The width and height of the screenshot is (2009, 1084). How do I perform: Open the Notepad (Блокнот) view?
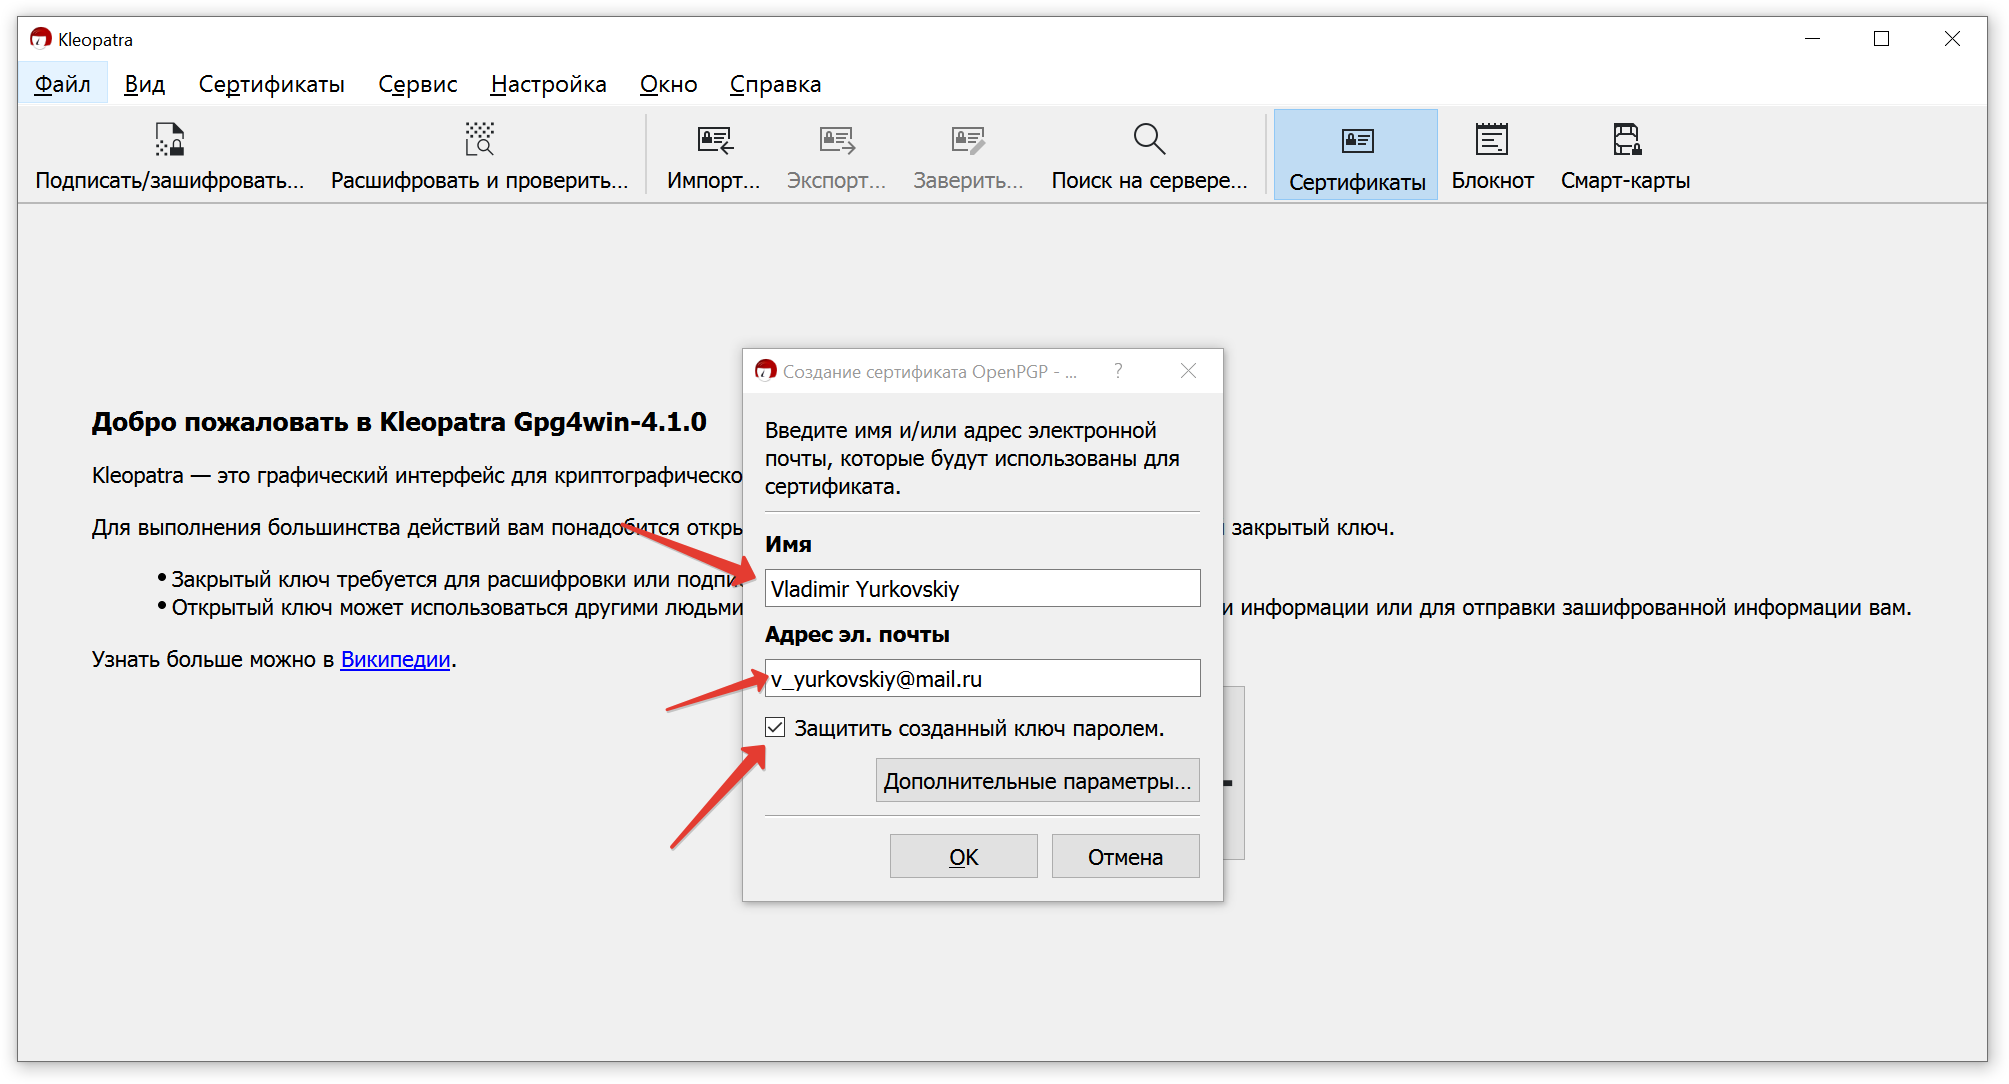(1492, 155)
